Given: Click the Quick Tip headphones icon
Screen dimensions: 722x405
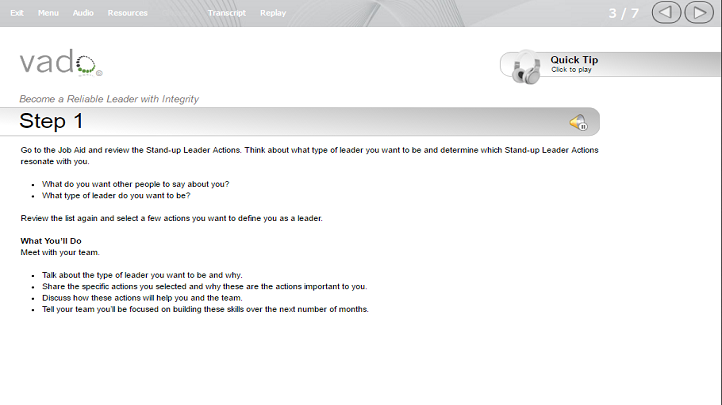Looking at the screenshot, I should (526, 68).
